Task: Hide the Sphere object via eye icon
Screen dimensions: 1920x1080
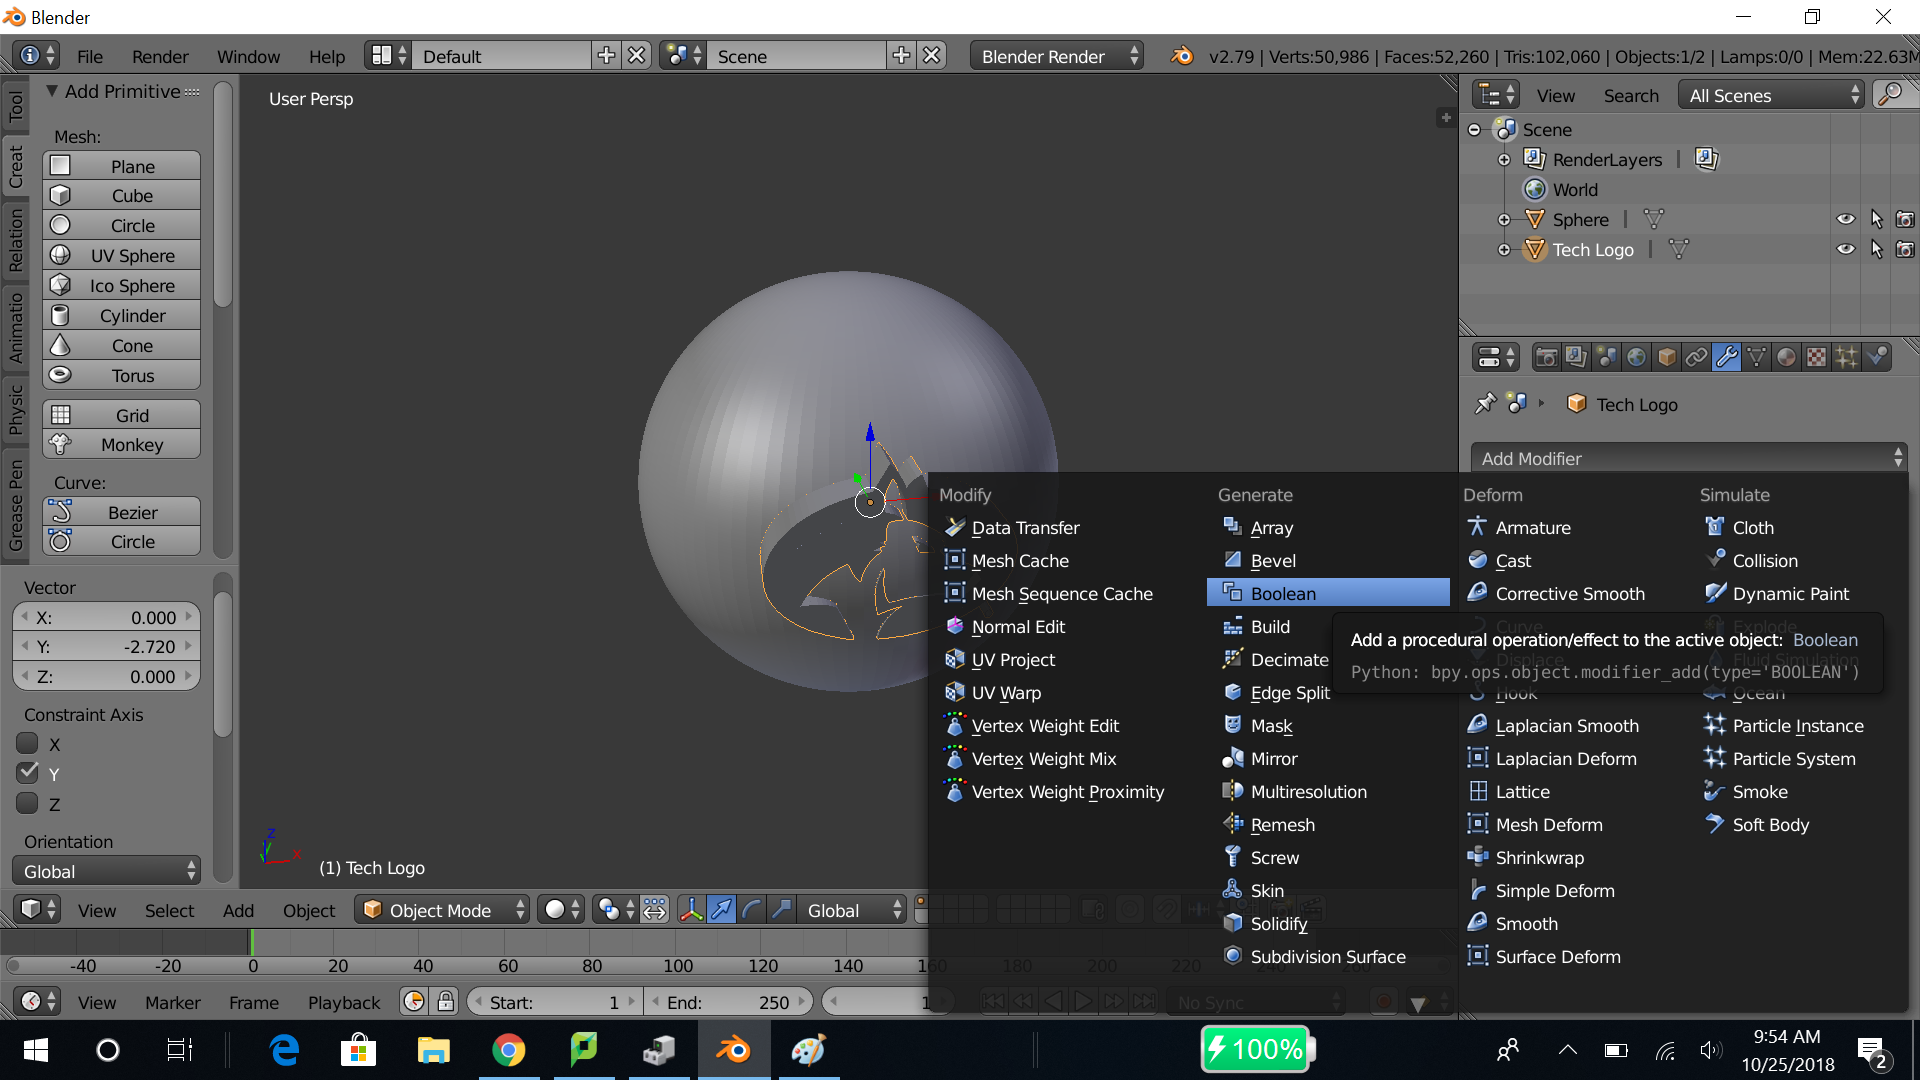Action: [x=1845, y=220]
